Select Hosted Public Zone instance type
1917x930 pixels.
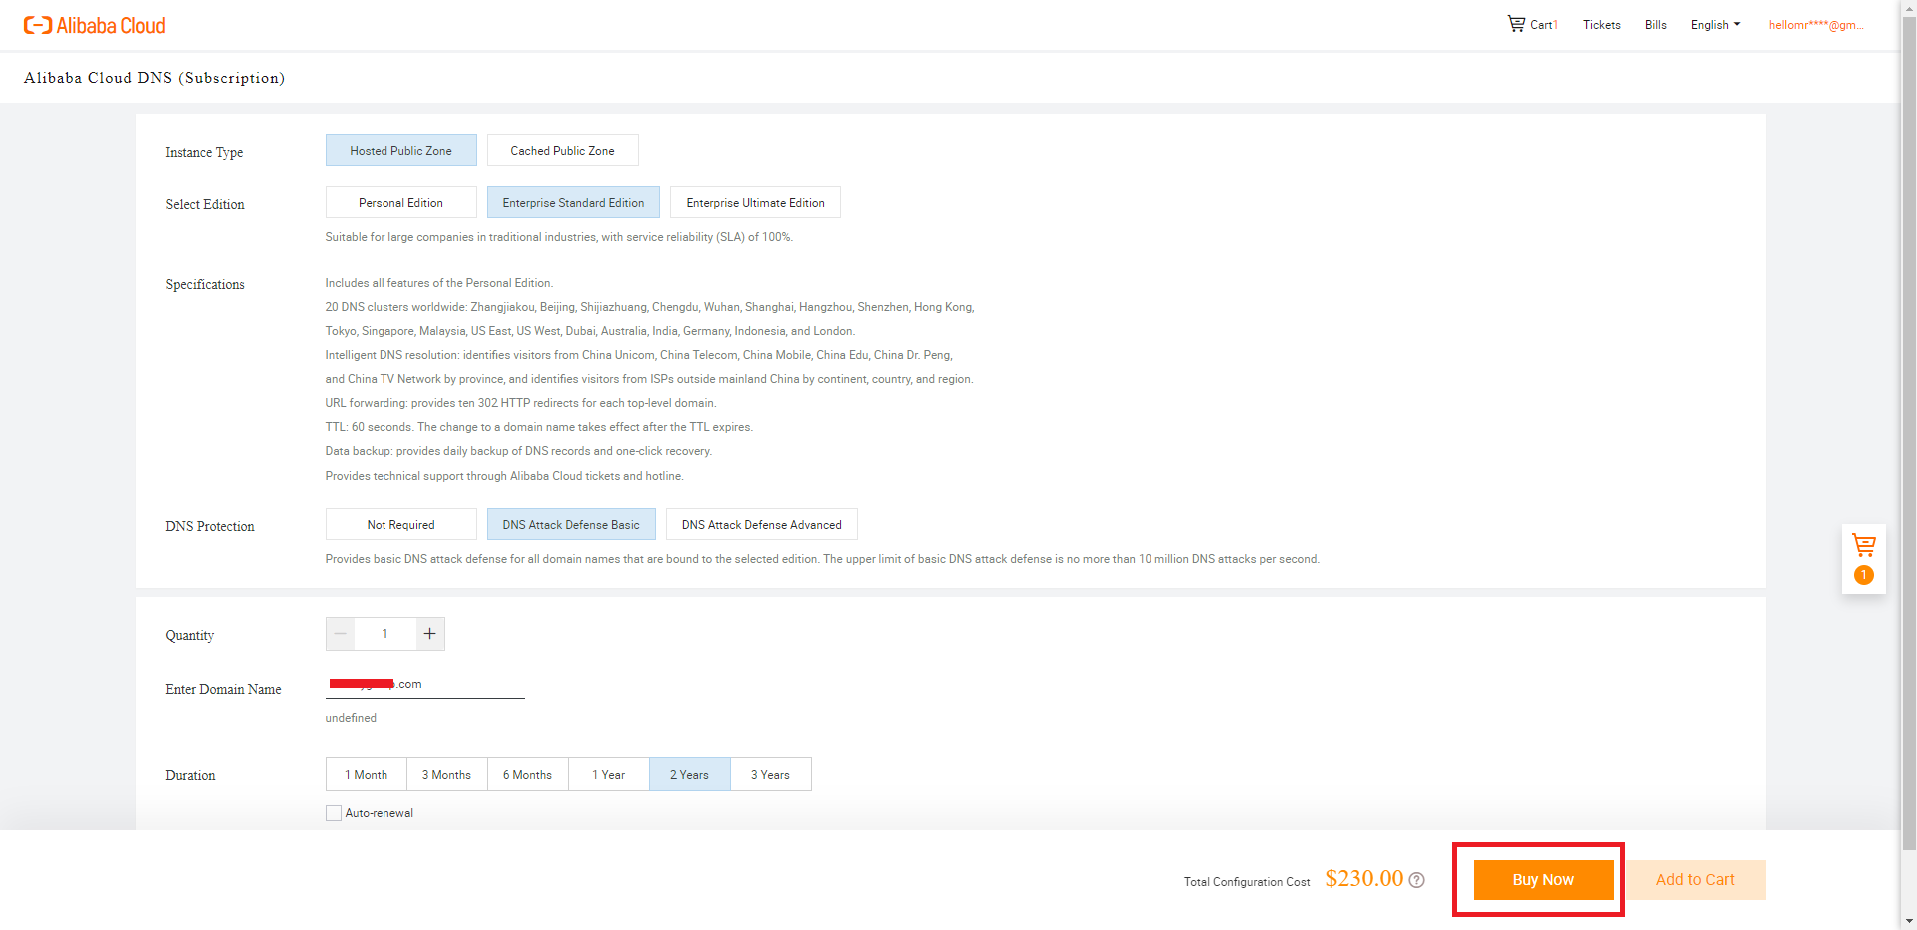pos(401,150)
